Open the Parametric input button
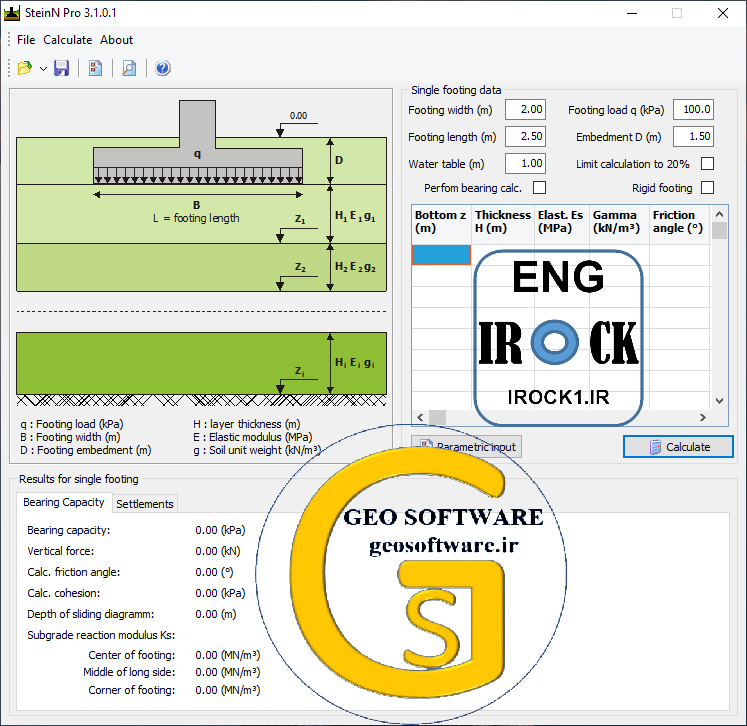Viewport: 747px width, 726px height. [466, 447]
